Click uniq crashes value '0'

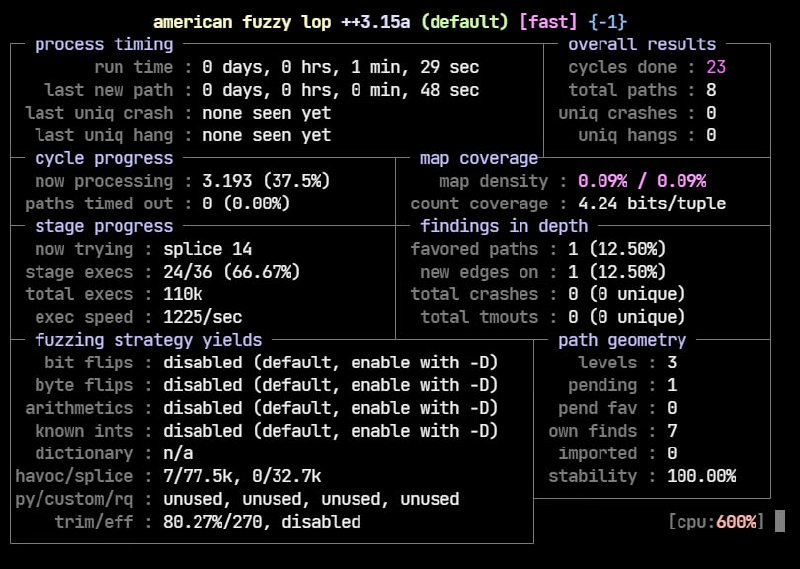[x=711, y=113]
